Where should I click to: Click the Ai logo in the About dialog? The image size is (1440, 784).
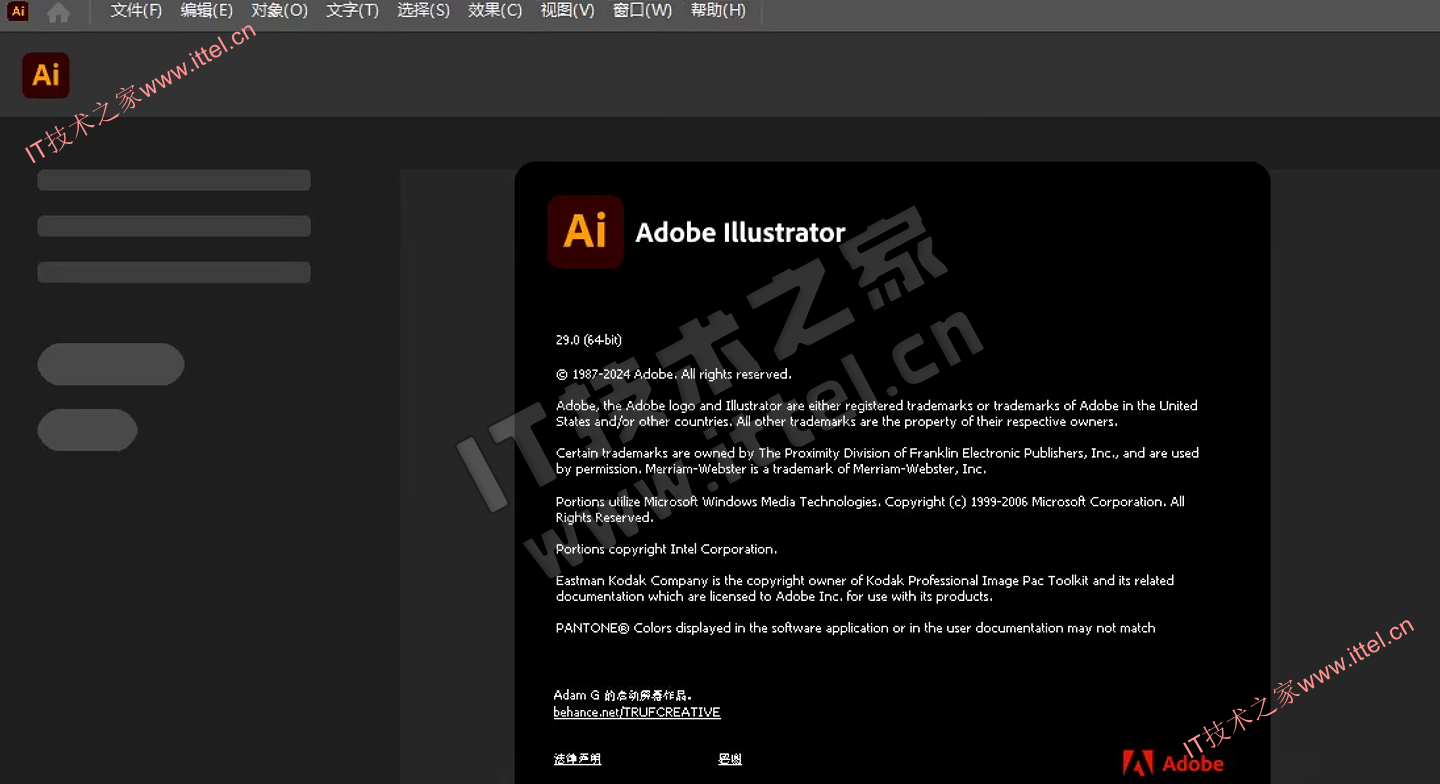[x=585, y=231]
